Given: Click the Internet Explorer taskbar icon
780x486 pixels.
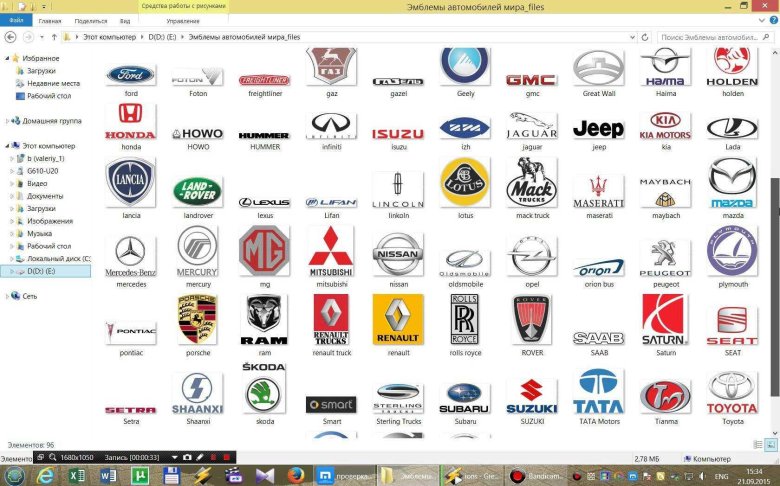Looking at the screenshot, I should coord(46,475).
